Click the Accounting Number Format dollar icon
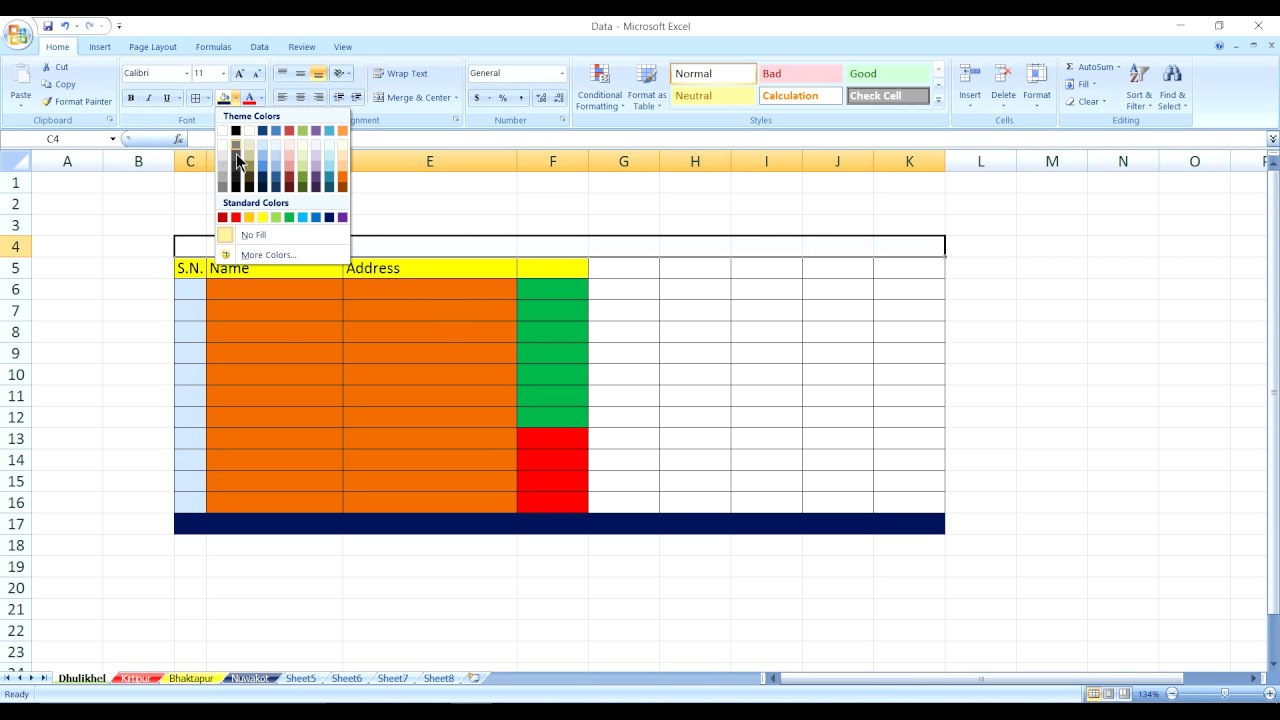1280x720 pixels. [477, 98]
